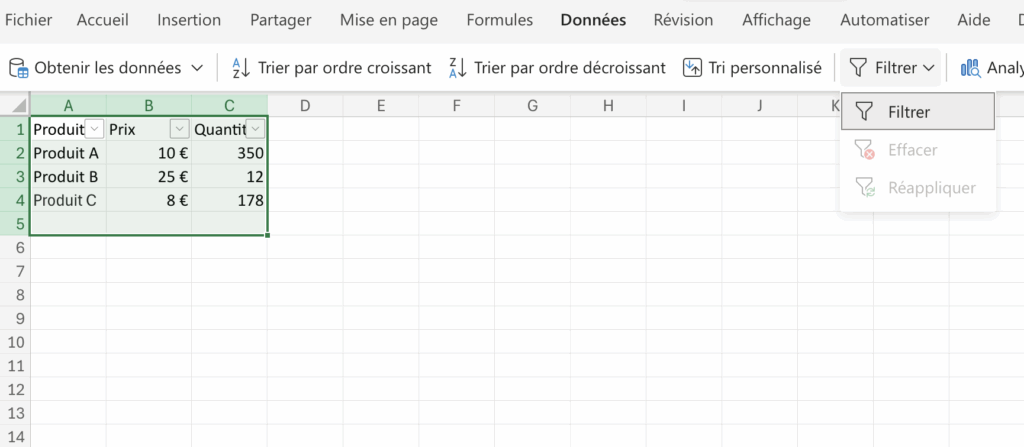1024x447 pixels.
Task: Go to the Mise en page tab
Action: [388, 20]
